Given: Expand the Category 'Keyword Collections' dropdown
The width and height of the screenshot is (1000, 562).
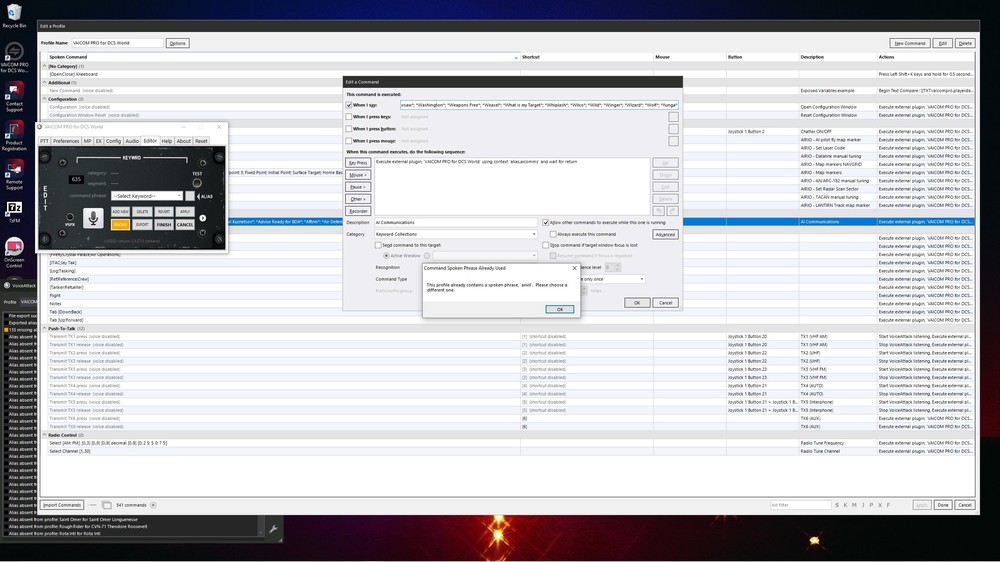Looking at the screenshot, I should click(x=457, y=234).
